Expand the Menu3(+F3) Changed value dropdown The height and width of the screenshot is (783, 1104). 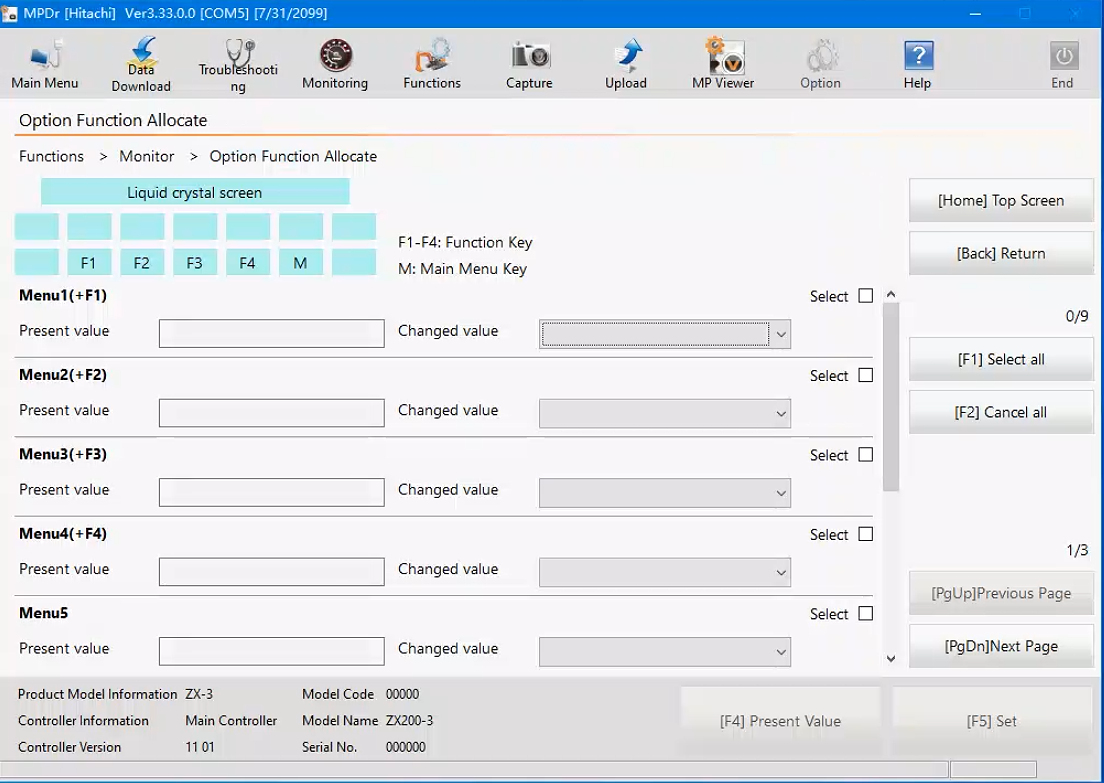point(781,494)
